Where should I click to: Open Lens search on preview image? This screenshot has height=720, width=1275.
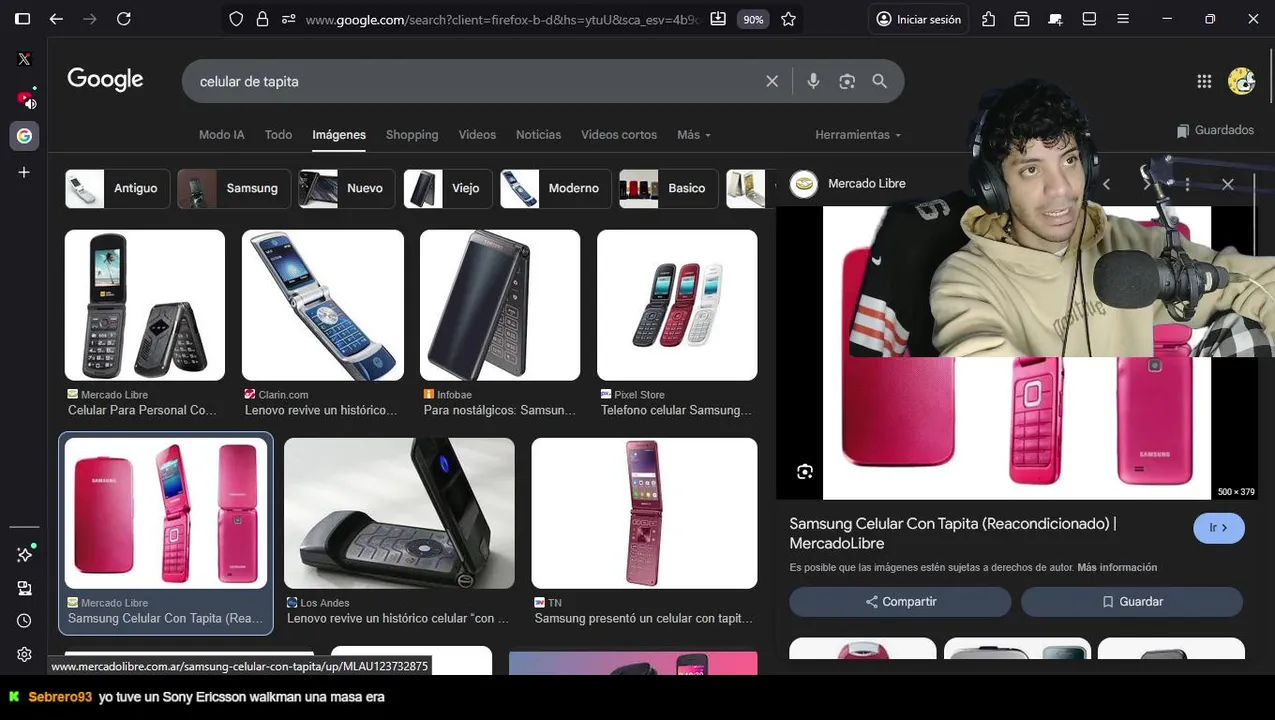click(x=805, y=472)
